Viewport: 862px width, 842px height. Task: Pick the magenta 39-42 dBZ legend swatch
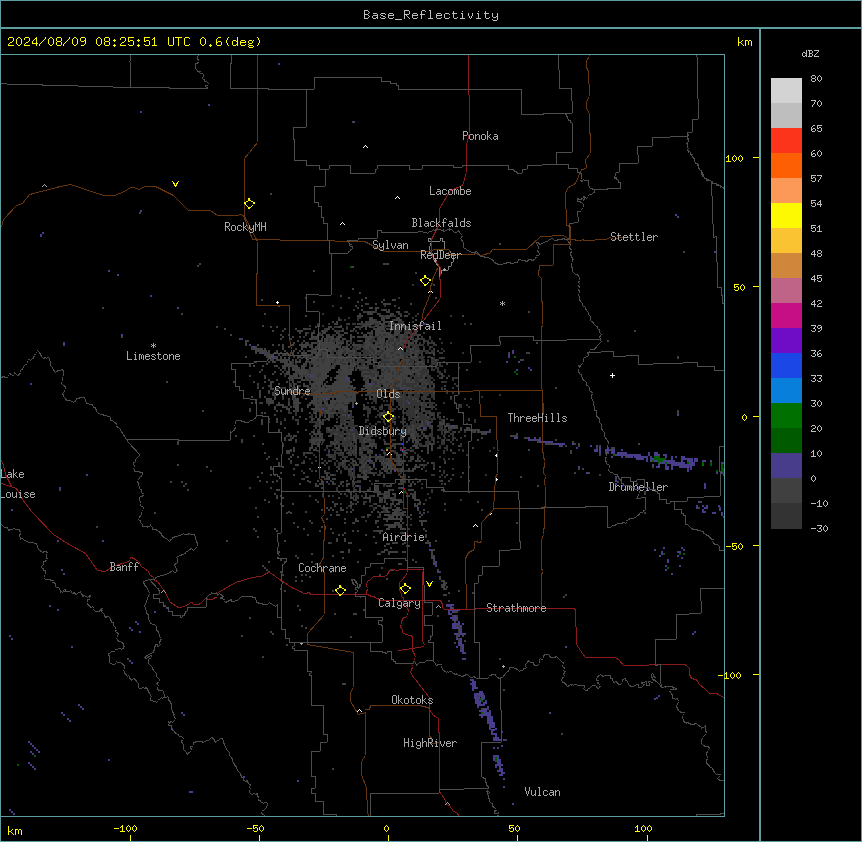(786, 315)
